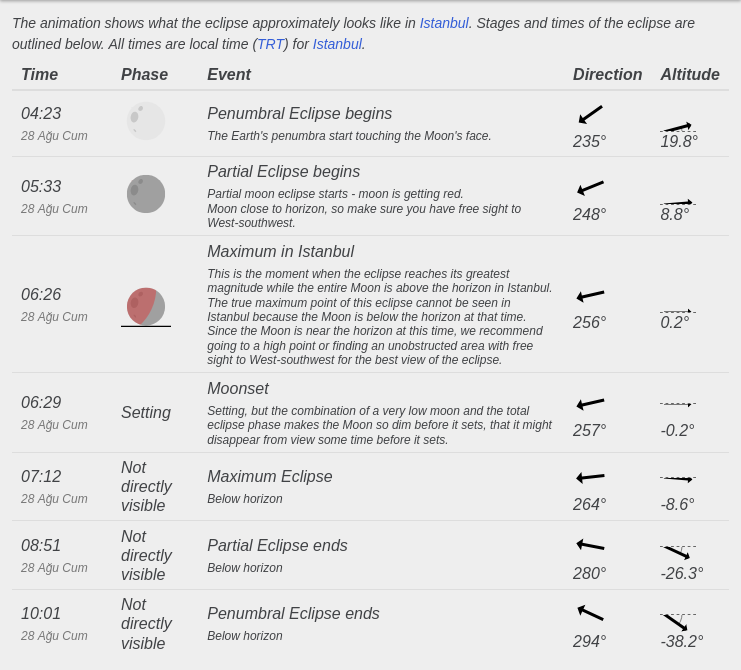The height and width of the screenshot is (670, 741).
Task: Click the gray moon icon at 05:33
Action: 146,194
